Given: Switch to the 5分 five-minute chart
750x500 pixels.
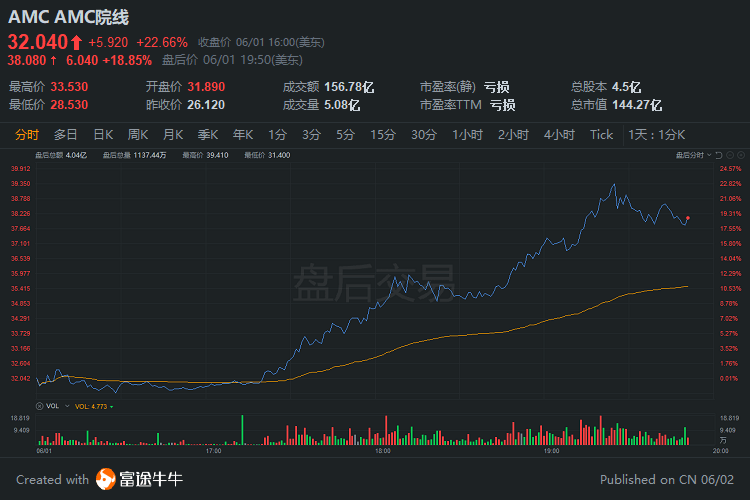Looking at the screenshot, I should (345, 135).
